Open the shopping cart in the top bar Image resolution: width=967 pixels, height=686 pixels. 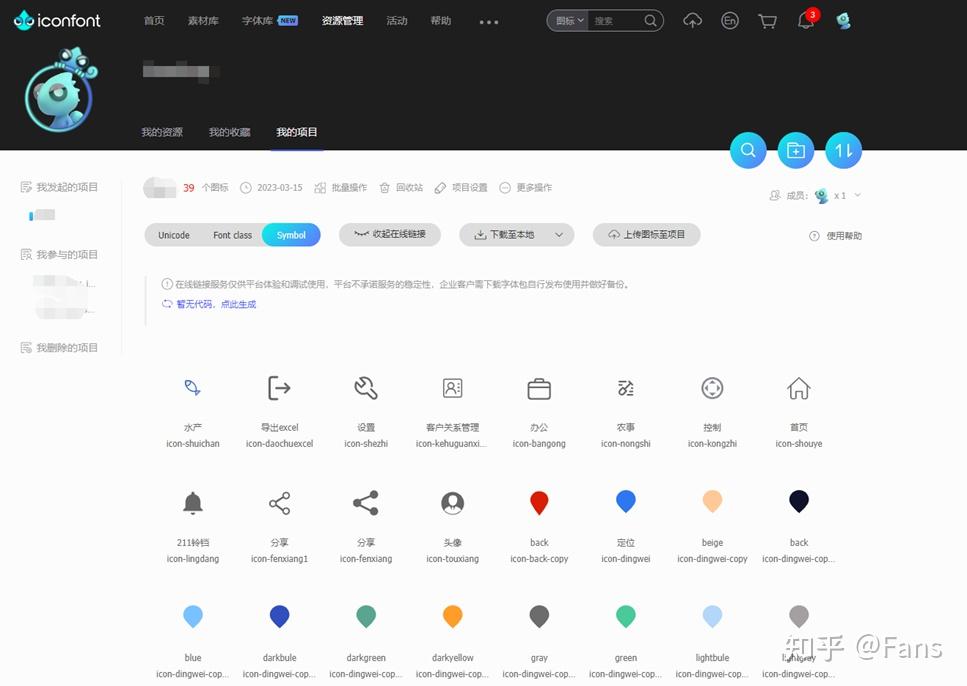click(x=767, y=20)
